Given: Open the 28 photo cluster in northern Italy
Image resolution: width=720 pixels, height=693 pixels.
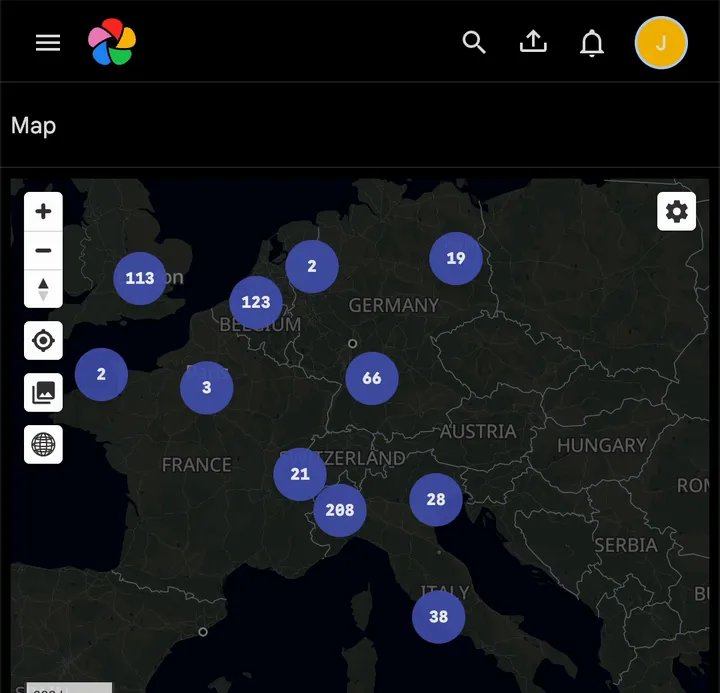Looking at the screenshot, I should coord(436,499).
